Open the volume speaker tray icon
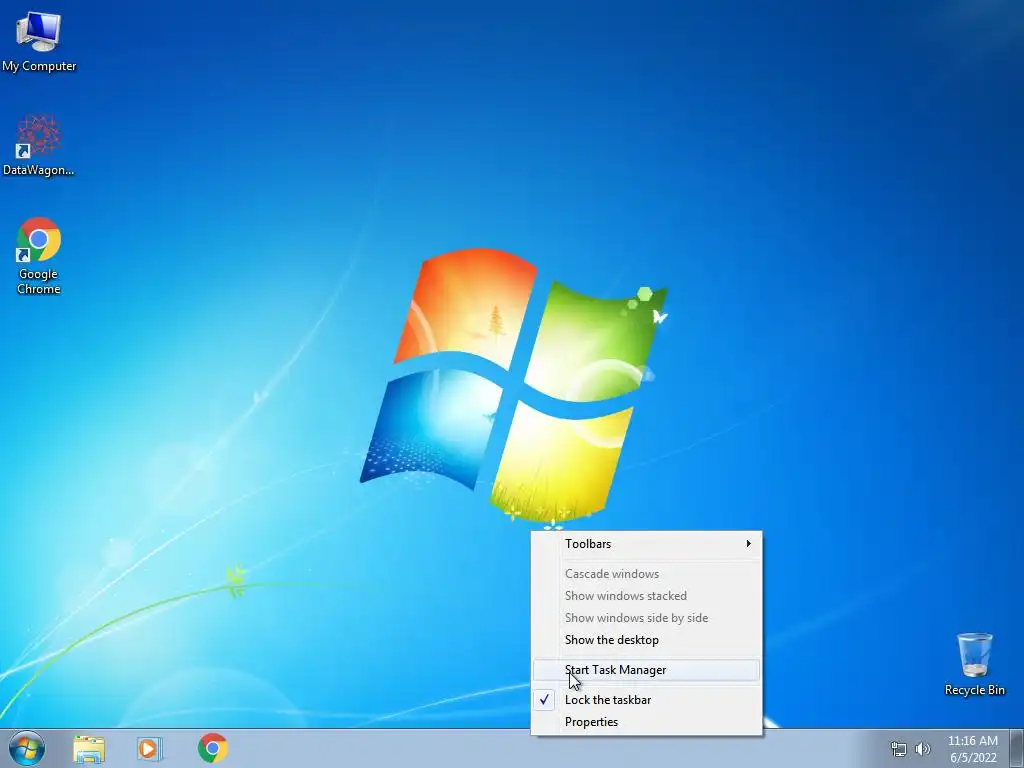Image resolution: width=1024 pixels, height=768 pixels. (x=922, y=749)
